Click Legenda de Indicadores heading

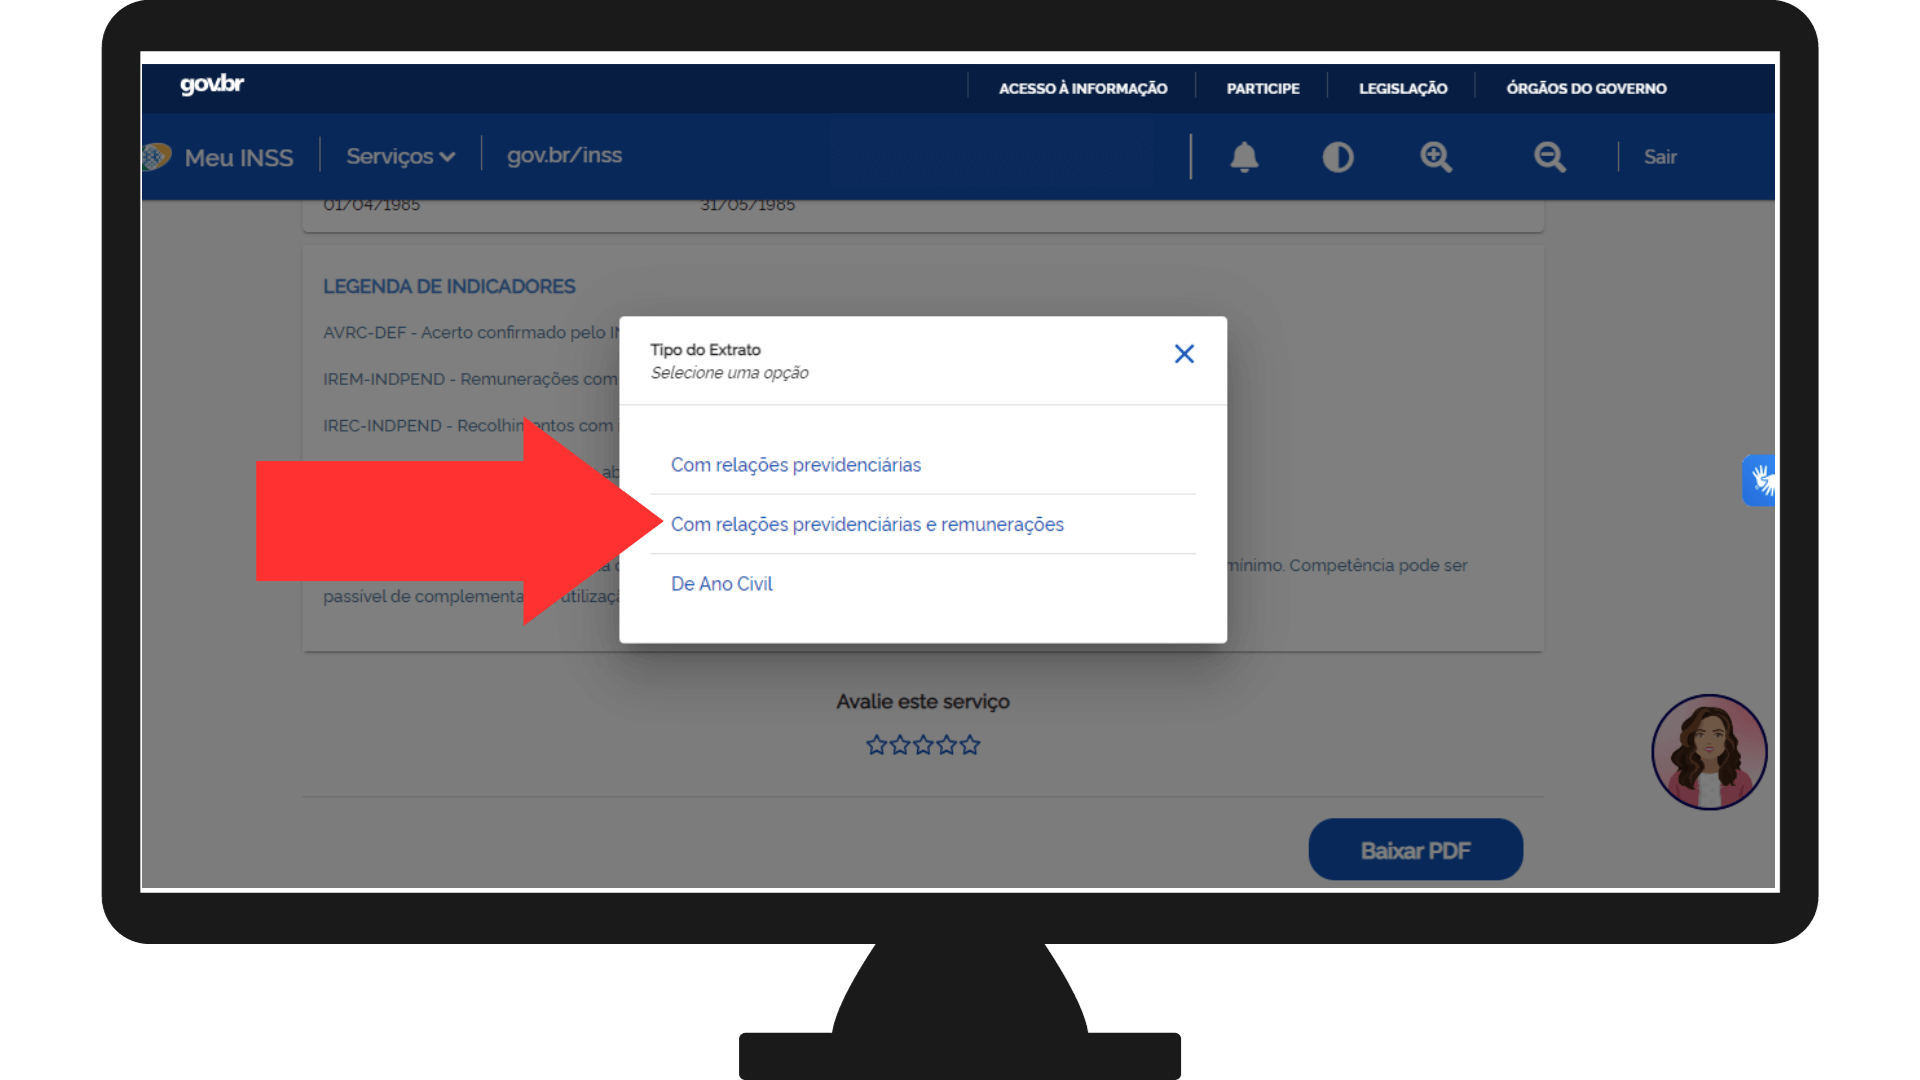pyautogui.click(x=449, y=287)
